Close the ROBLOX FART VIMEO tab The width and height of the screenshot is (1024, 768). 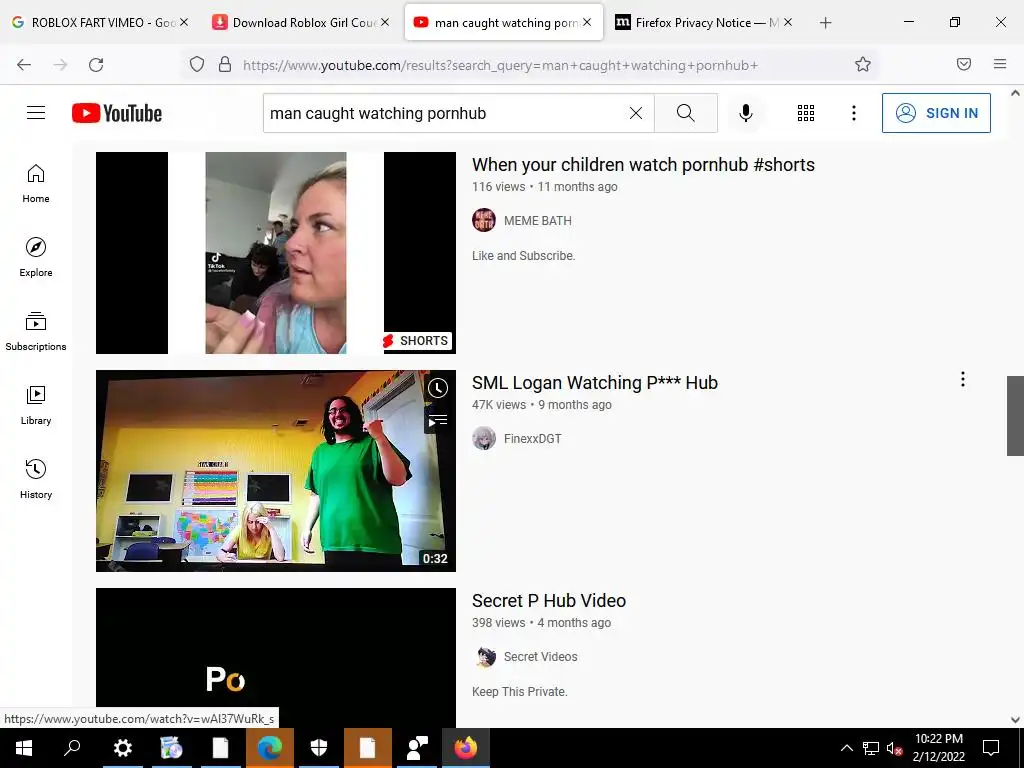pyautogui.click(x=184, y=22)
